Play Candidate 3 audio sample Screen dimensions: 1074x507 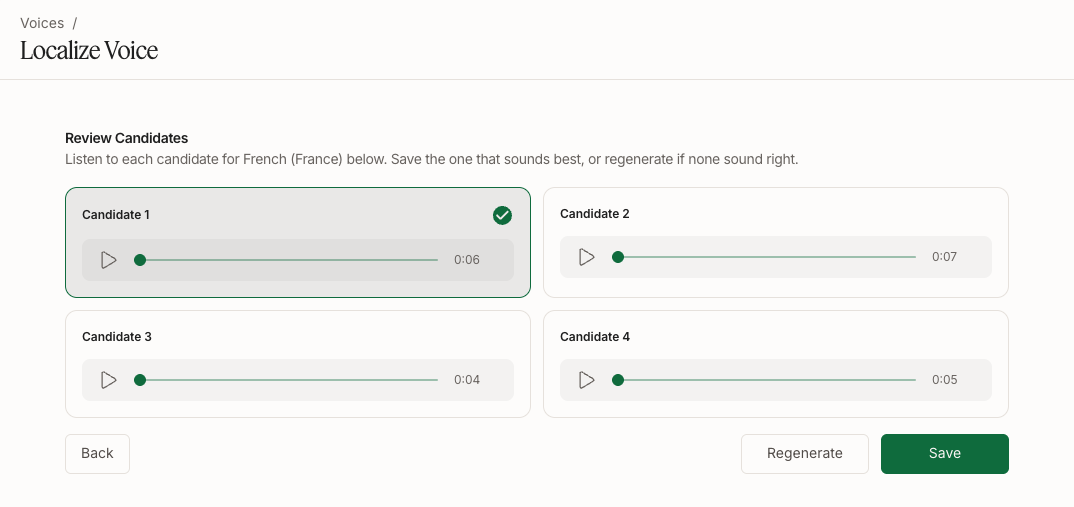(x=108, y=380)
